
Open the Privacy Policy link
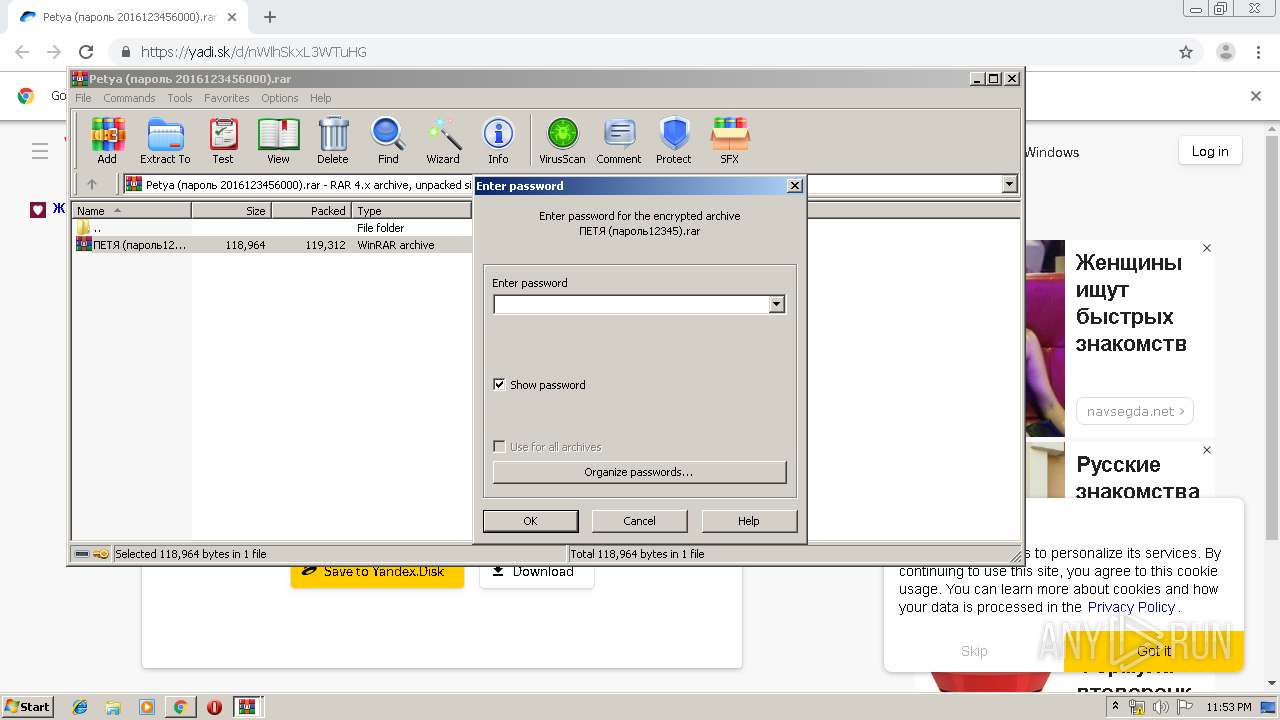pyautogui.click(x=1131, y=607)
